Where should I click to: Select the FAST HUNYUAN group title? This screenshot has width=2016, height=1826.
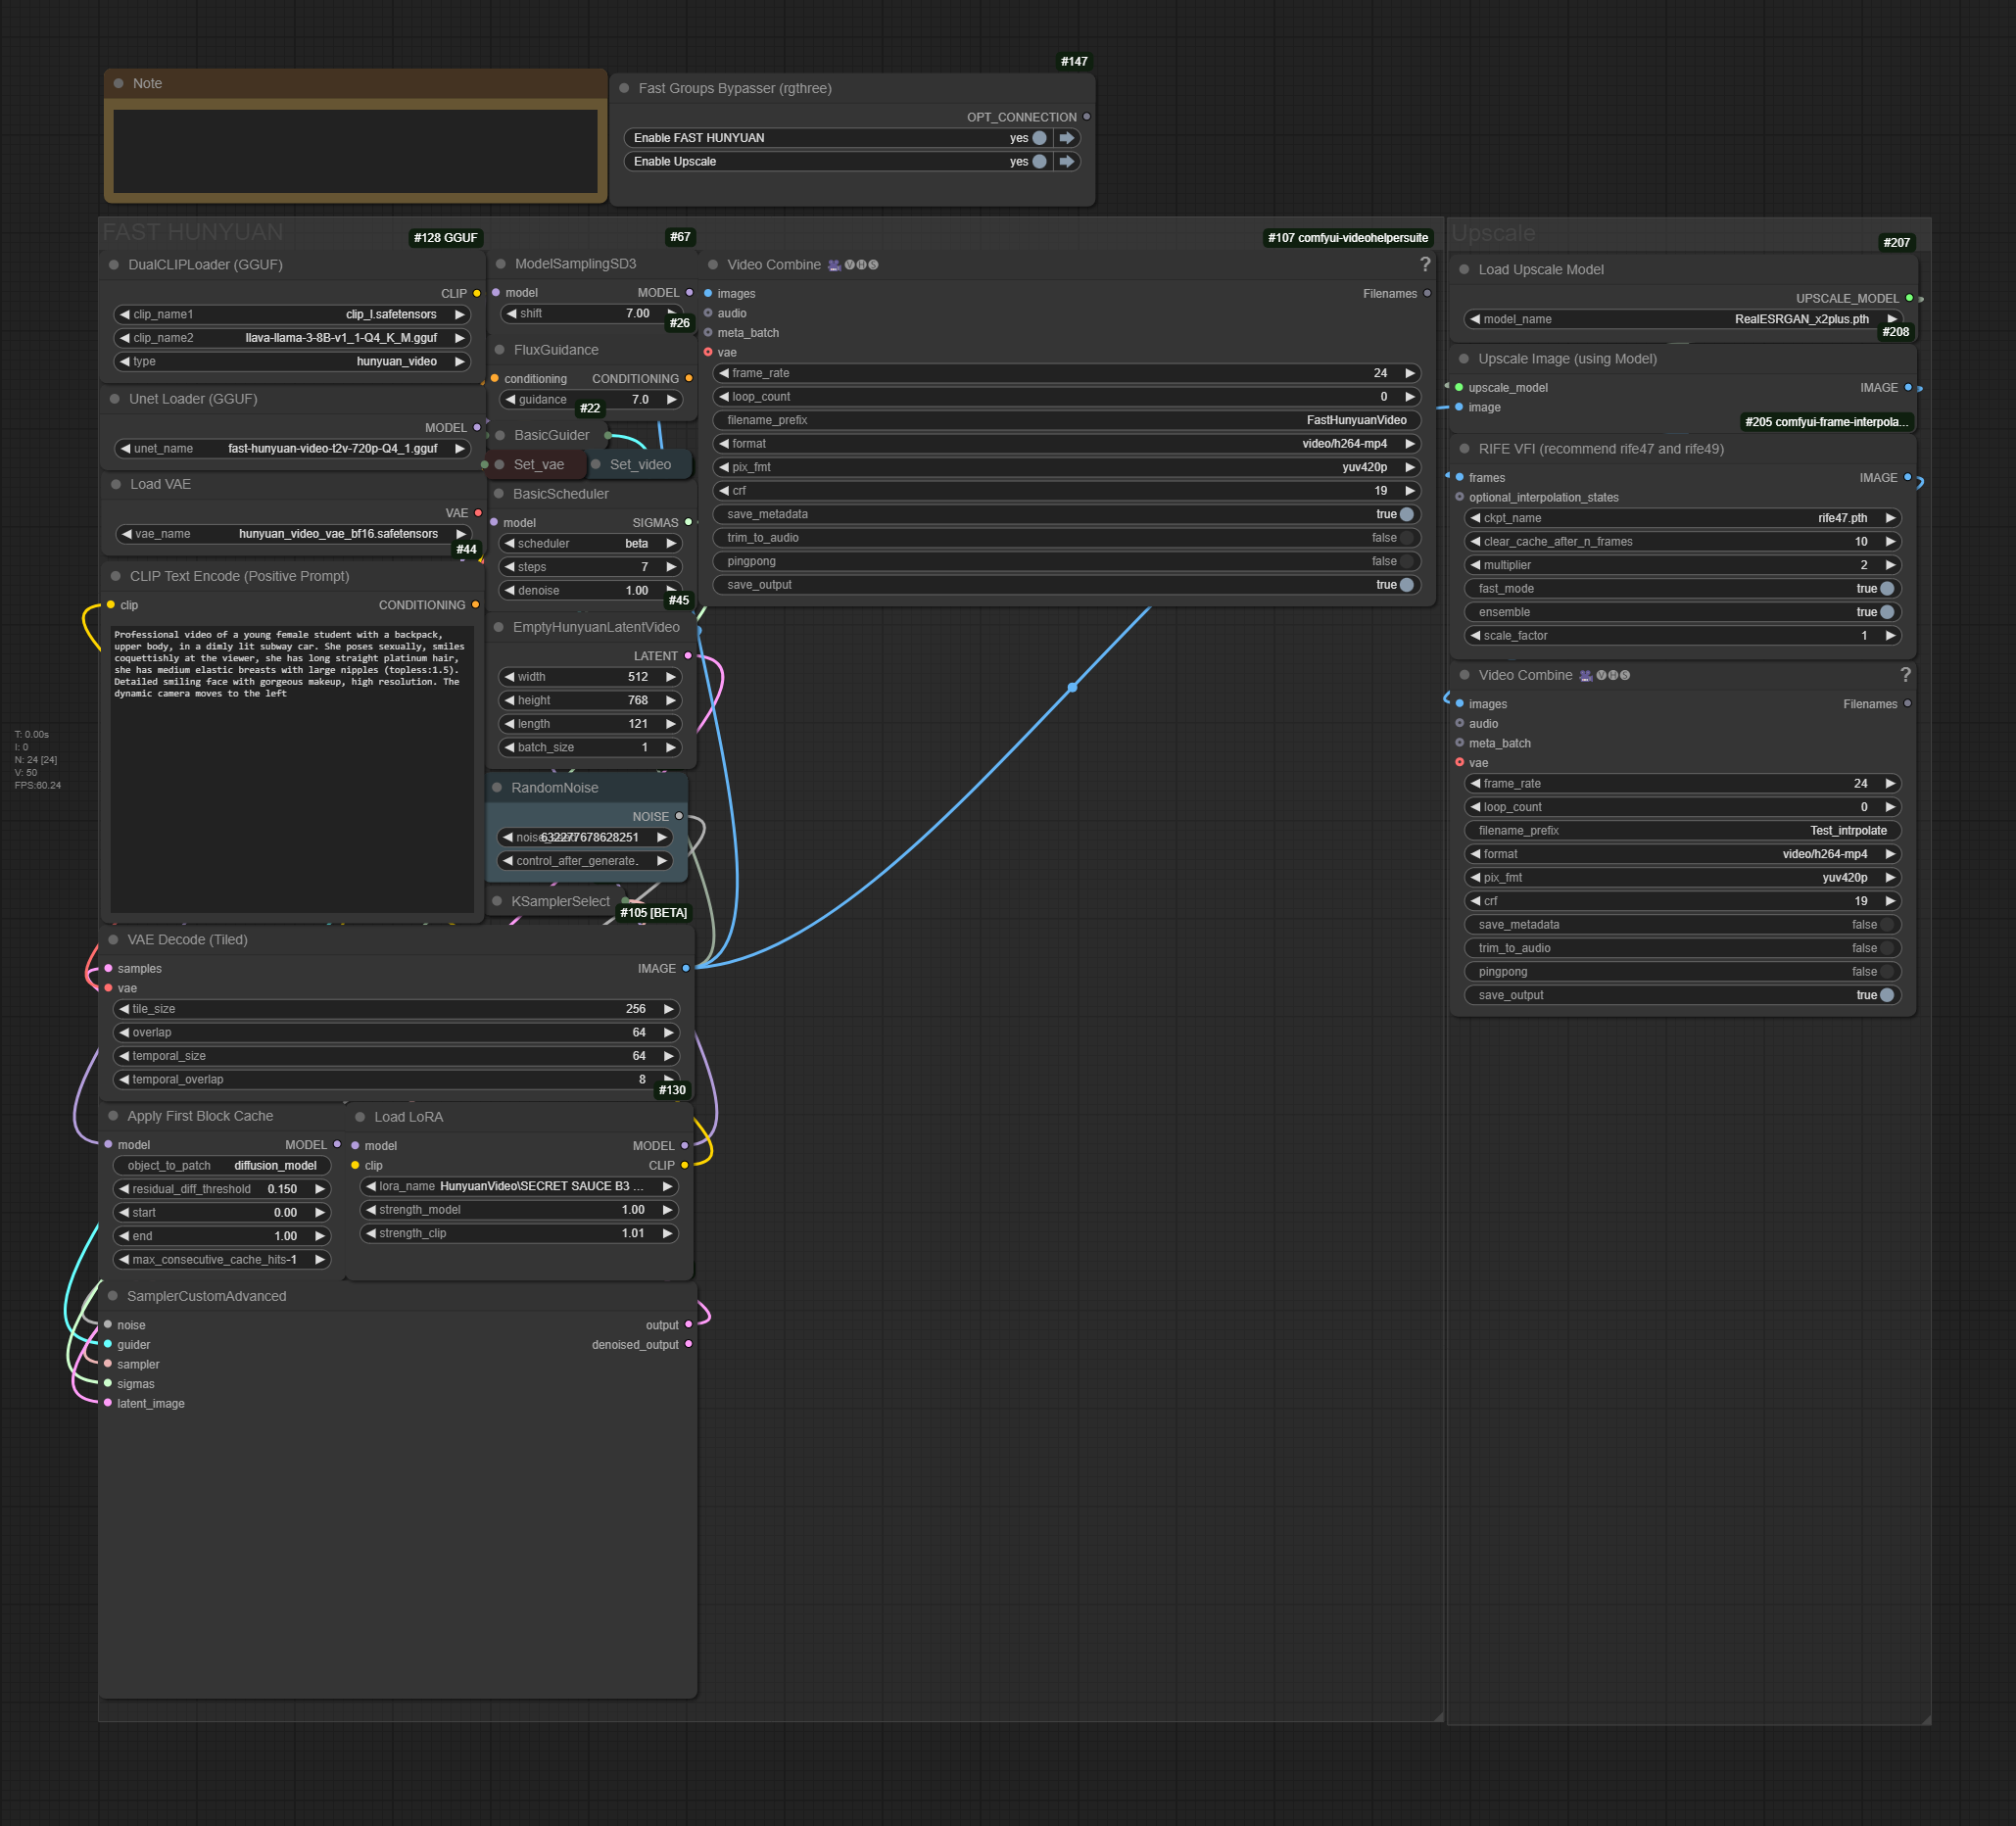[x=192, y=232]
